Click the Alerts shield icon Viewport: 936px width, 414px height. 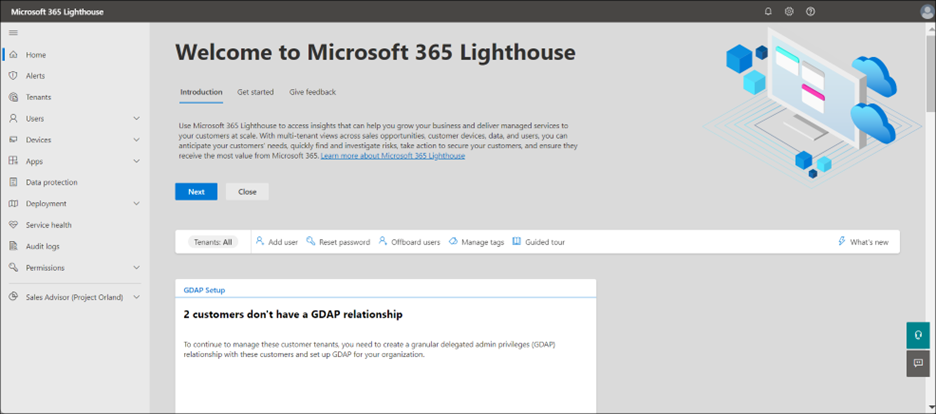tap(13, 76)
